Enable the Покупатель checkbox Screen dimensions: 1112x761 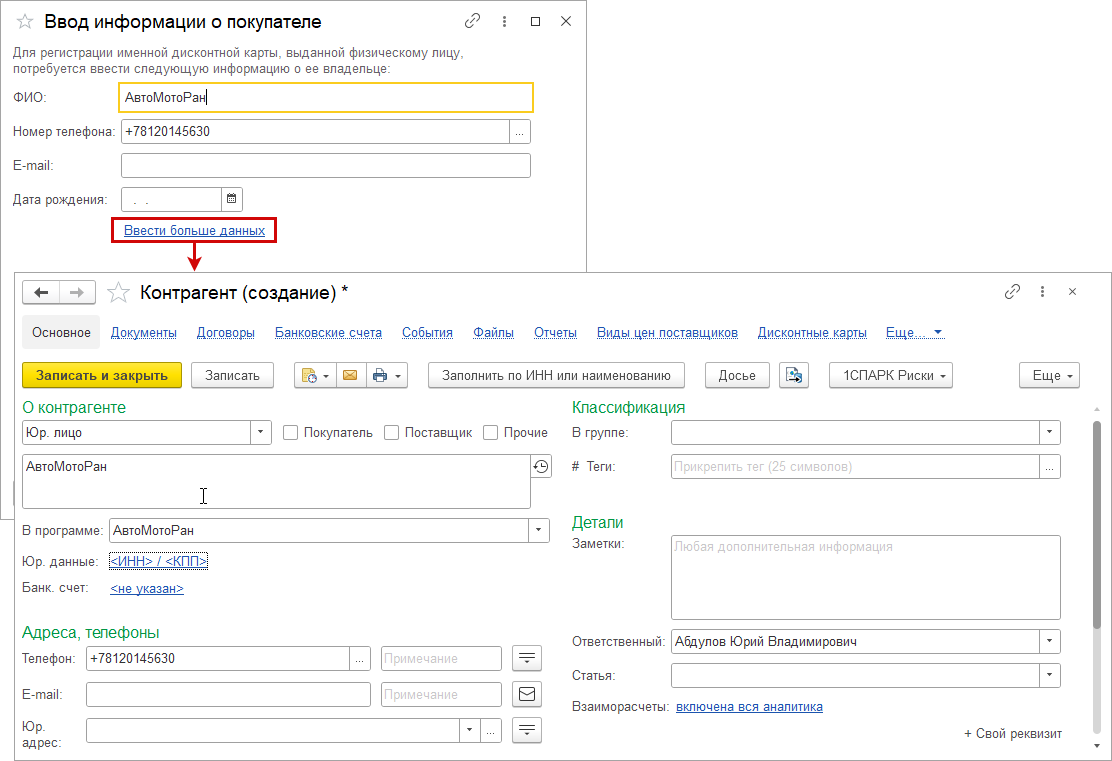(291, 432)
